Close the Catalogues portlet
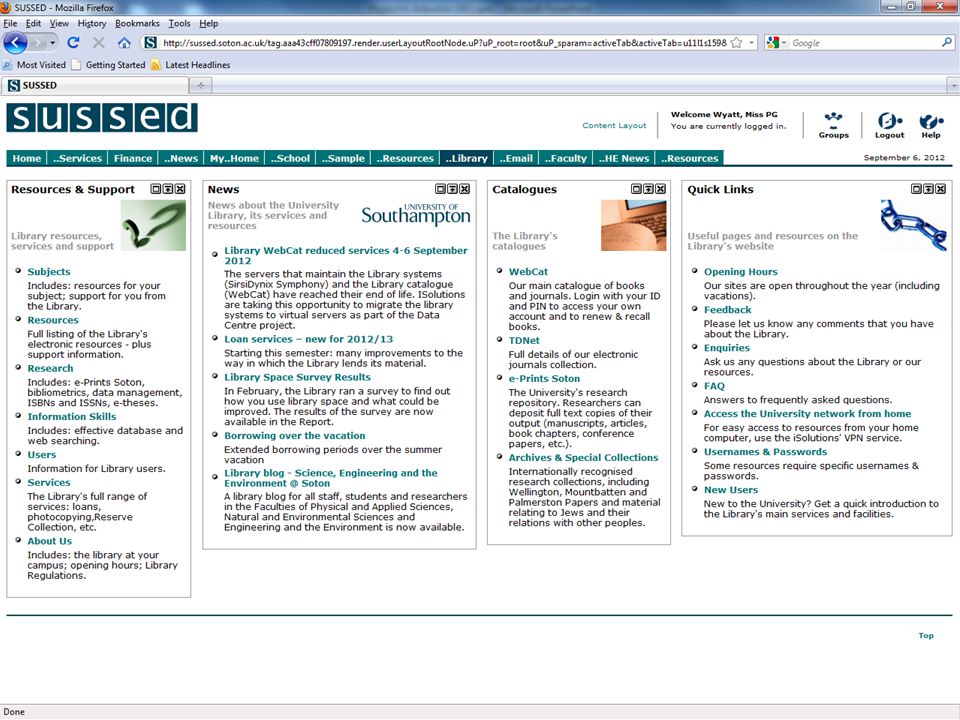This screenshot has width=960, height=720. (661, 189)
